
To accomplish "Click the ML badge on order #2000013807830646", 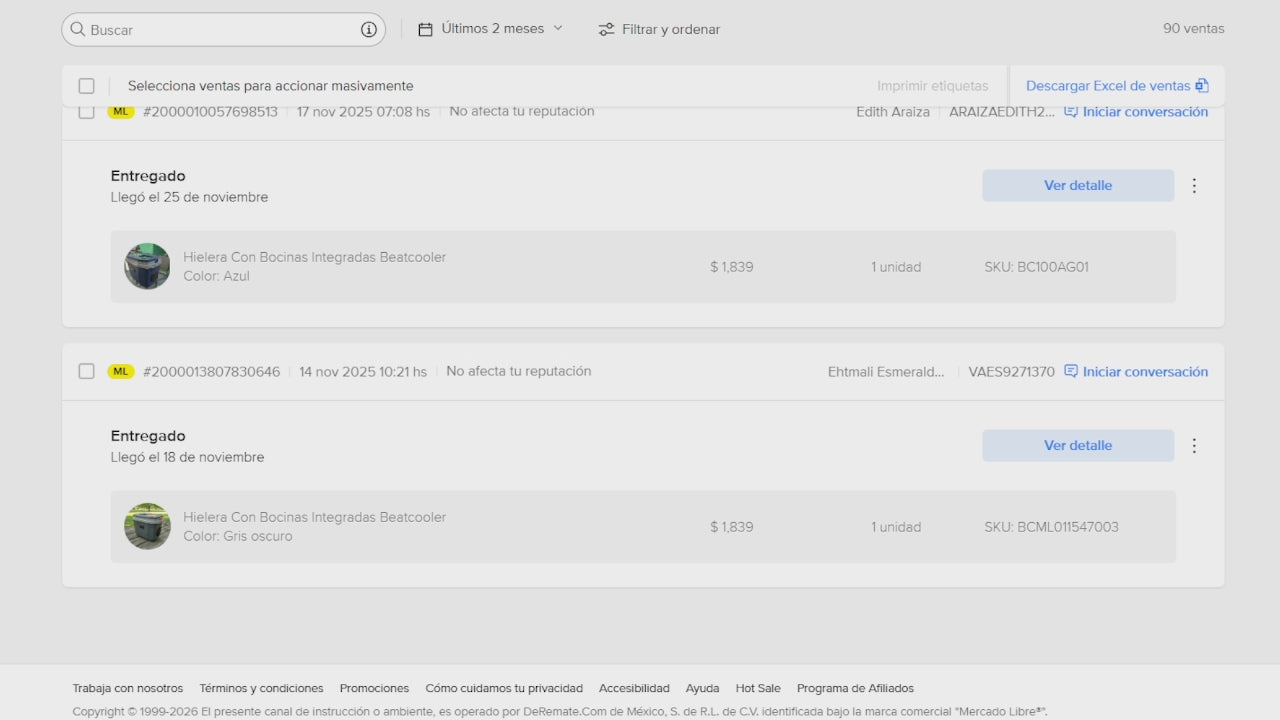I will [120, 372].
